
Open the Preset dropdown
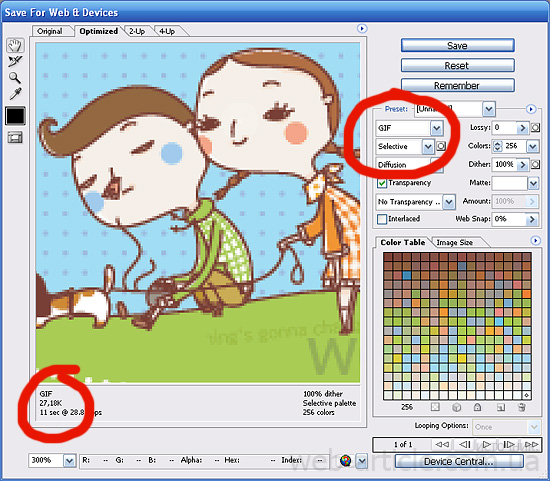488,109
